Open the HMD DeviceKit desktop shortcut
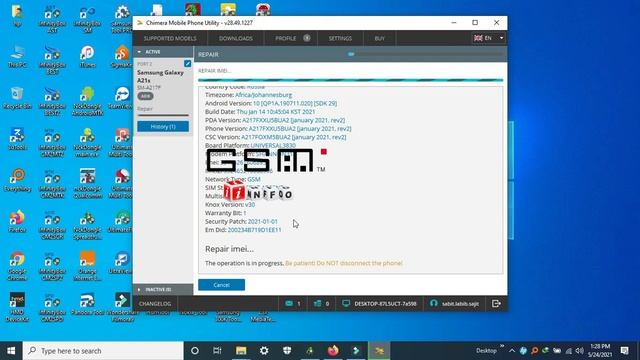Image resolution: width=640 pixels, height=360 pixels. pyautogui.click(x=17, y=307)
